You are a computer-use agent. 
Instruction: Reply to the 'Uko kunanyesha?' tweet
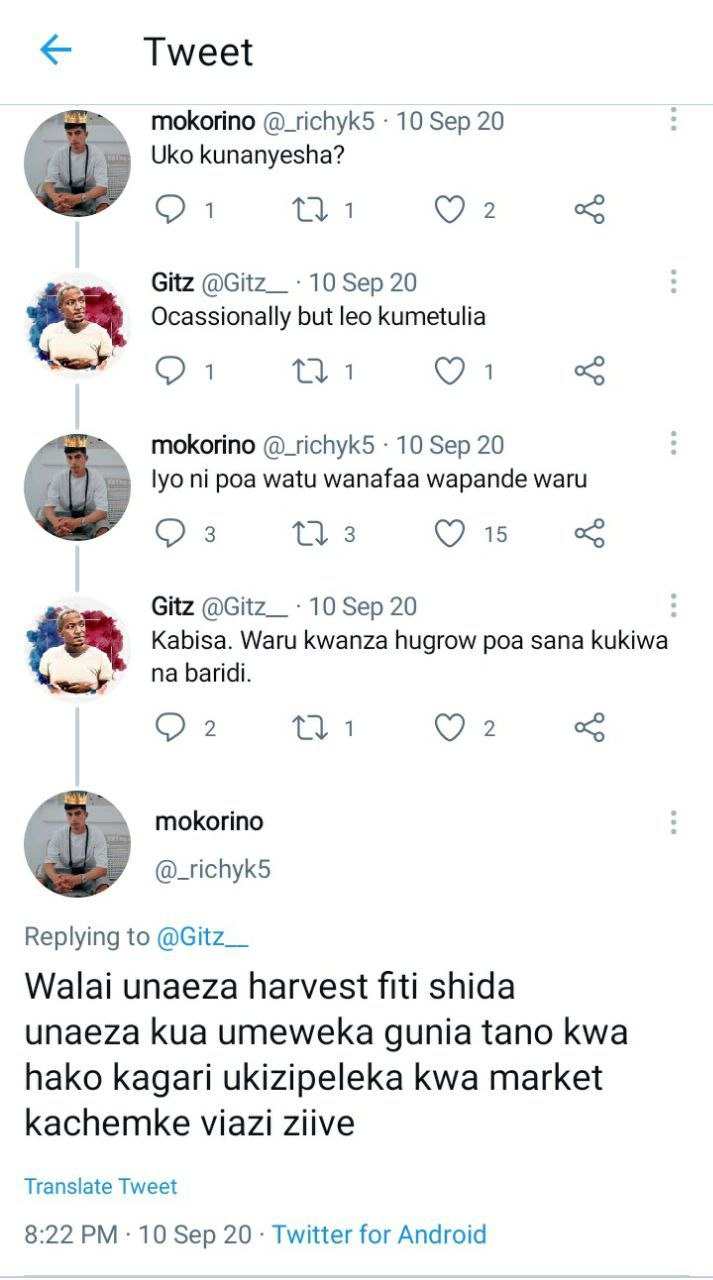172,210
